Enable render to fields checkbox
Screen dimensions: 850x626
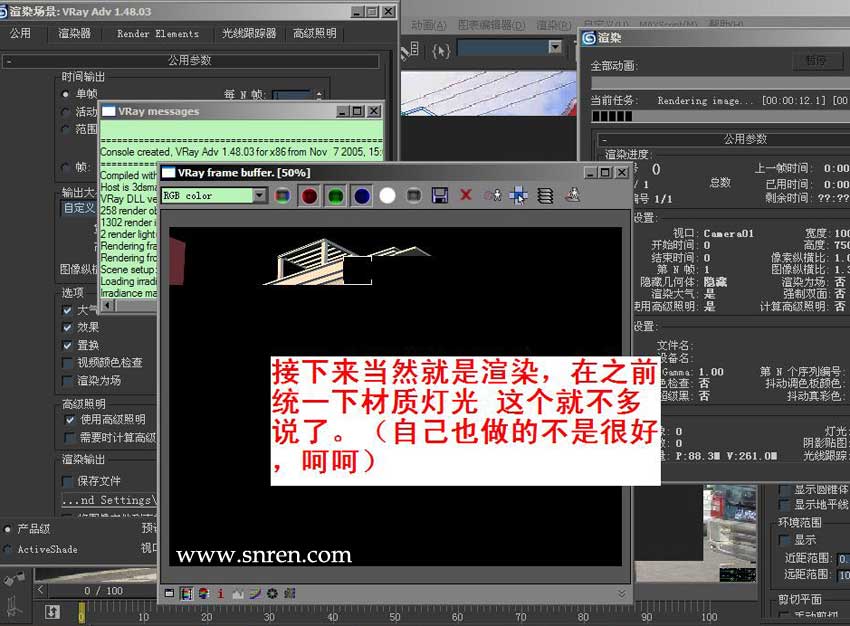[67, 380]
